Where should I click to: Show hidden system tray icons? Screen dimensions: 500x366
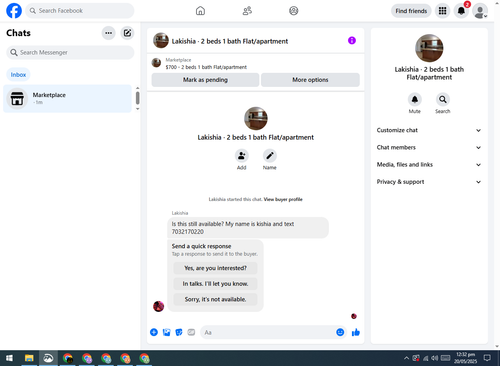406,358
